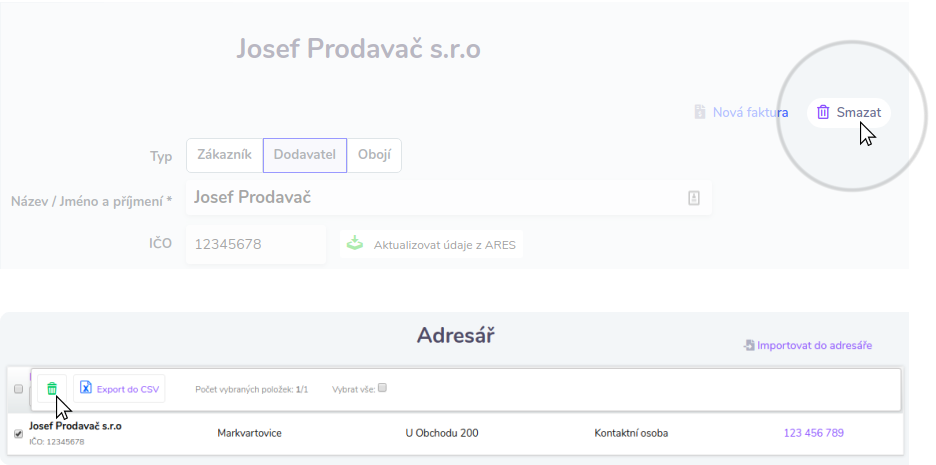Click the Kontaktní osoba cell

coord(631,433)
